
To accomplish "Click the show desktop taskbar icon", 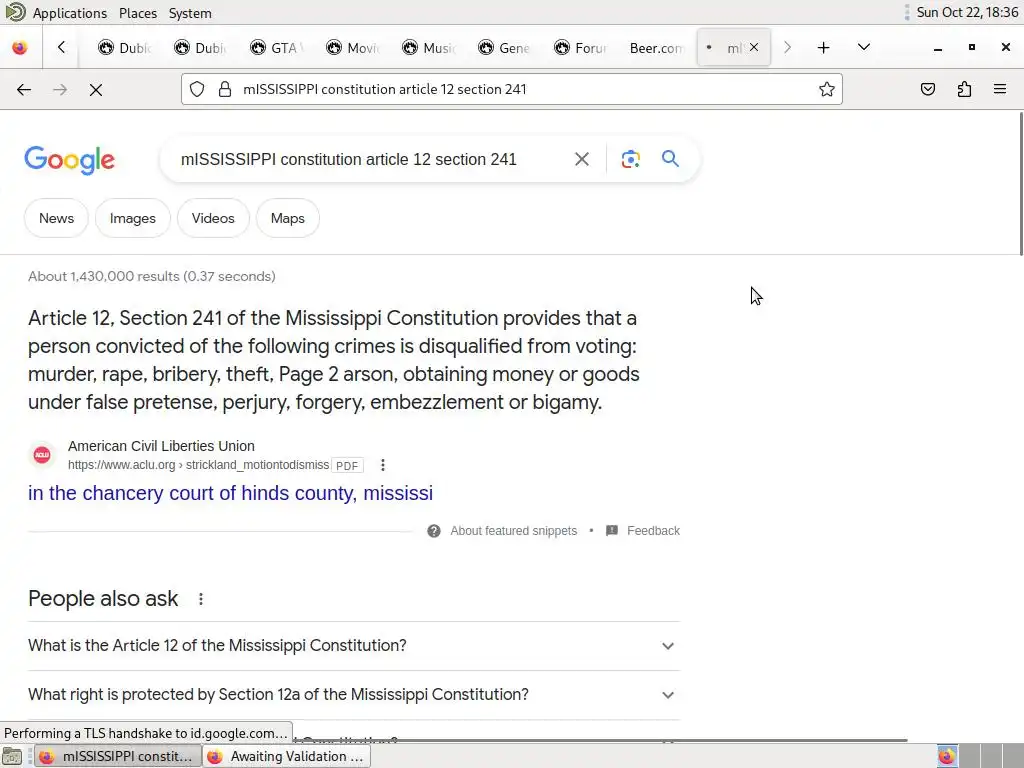I will tap(12, 756).
